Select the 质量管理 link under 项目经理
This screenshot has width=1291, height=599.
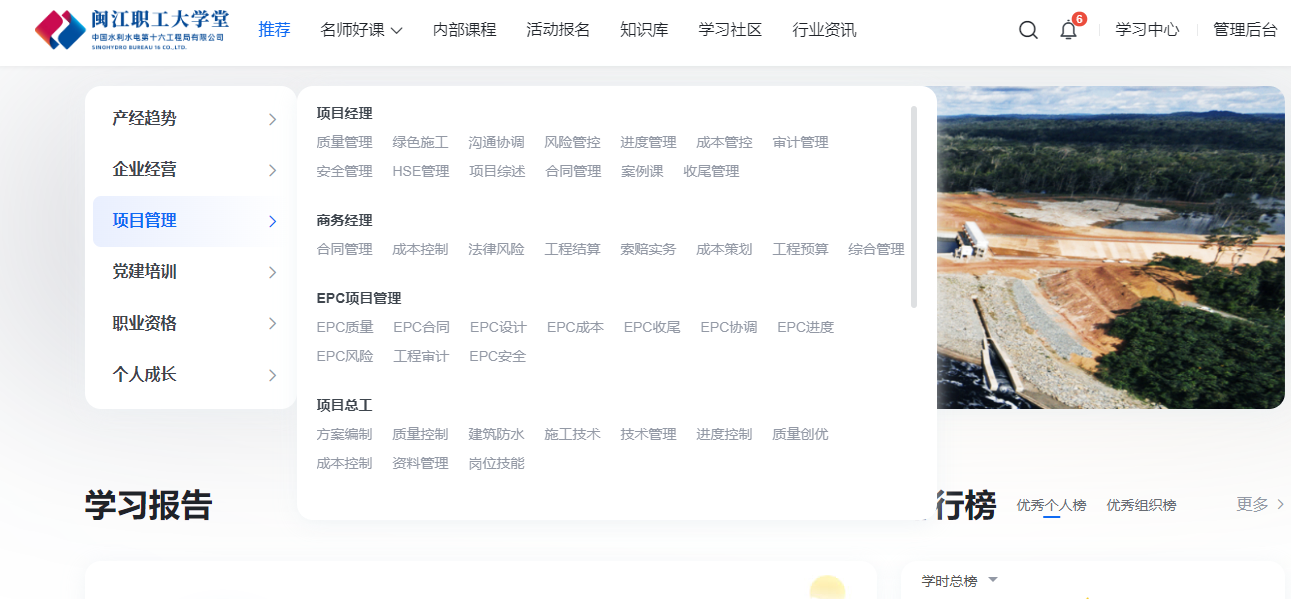click(x=344, y=143)
